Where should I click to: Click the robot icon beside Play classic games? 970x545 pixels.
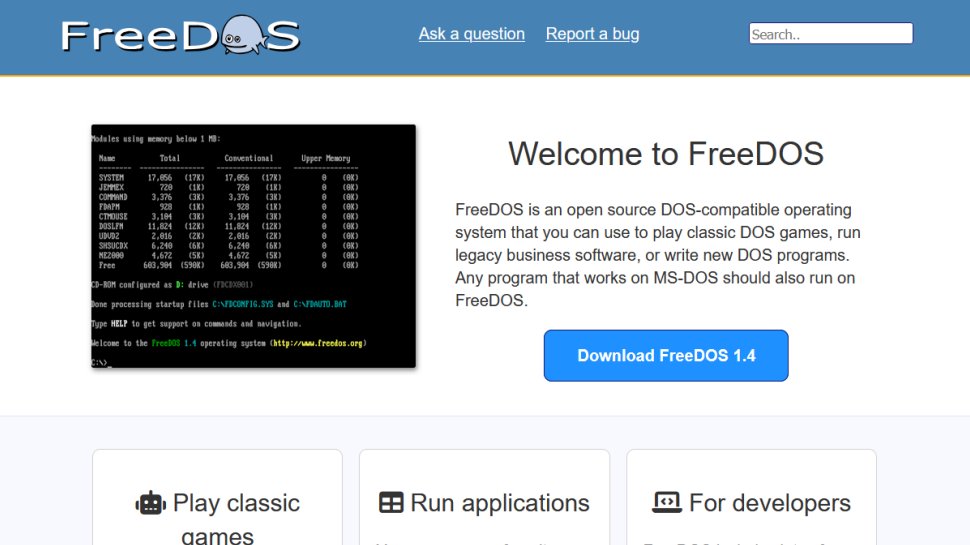[150, 504]
